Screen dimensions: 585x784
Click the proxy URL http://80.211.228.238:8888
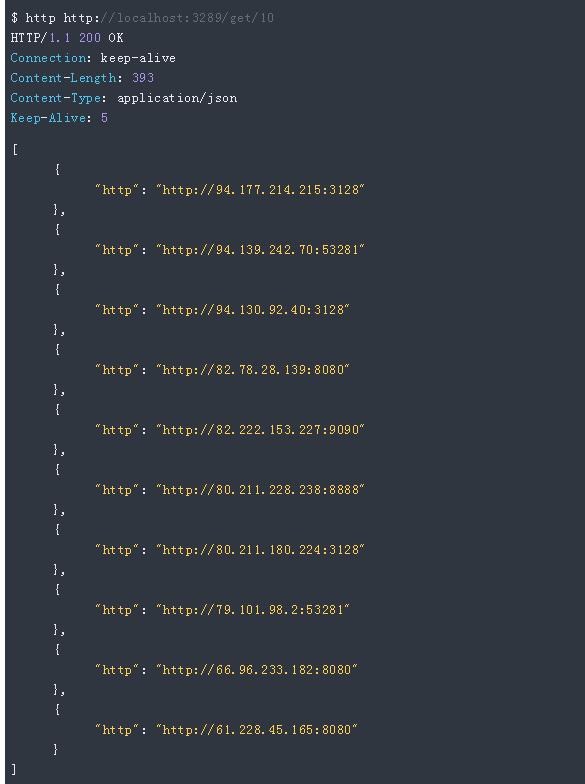click(260, 490)
